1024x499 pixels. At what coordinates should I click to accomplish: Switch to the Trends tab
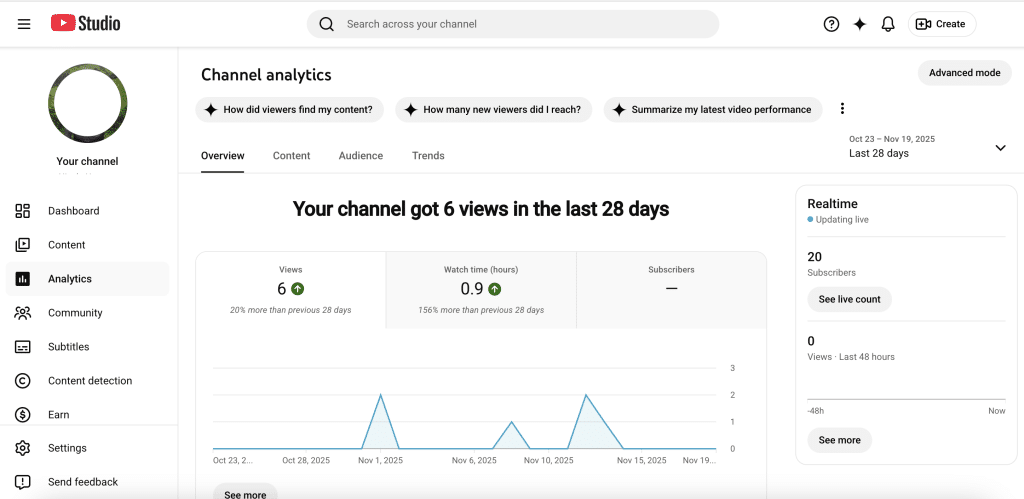click(x=428, y=155)
